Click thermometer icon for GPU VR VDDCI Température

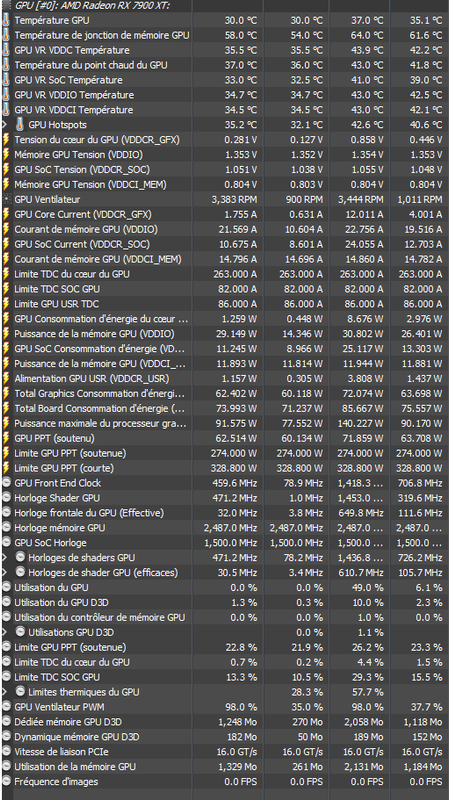pyautogui.click(x=6, y=110)
